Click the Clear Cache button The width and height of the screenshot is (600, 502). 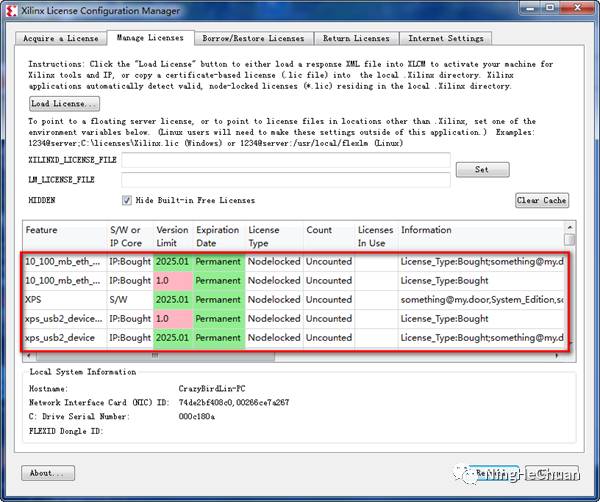[x=541, y=200]
